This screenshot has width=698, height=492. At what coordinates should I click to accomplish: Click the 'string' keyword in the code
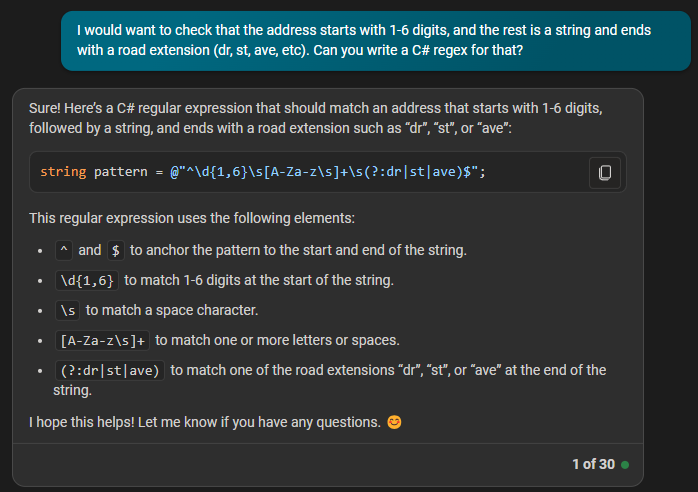coord(63,172)
